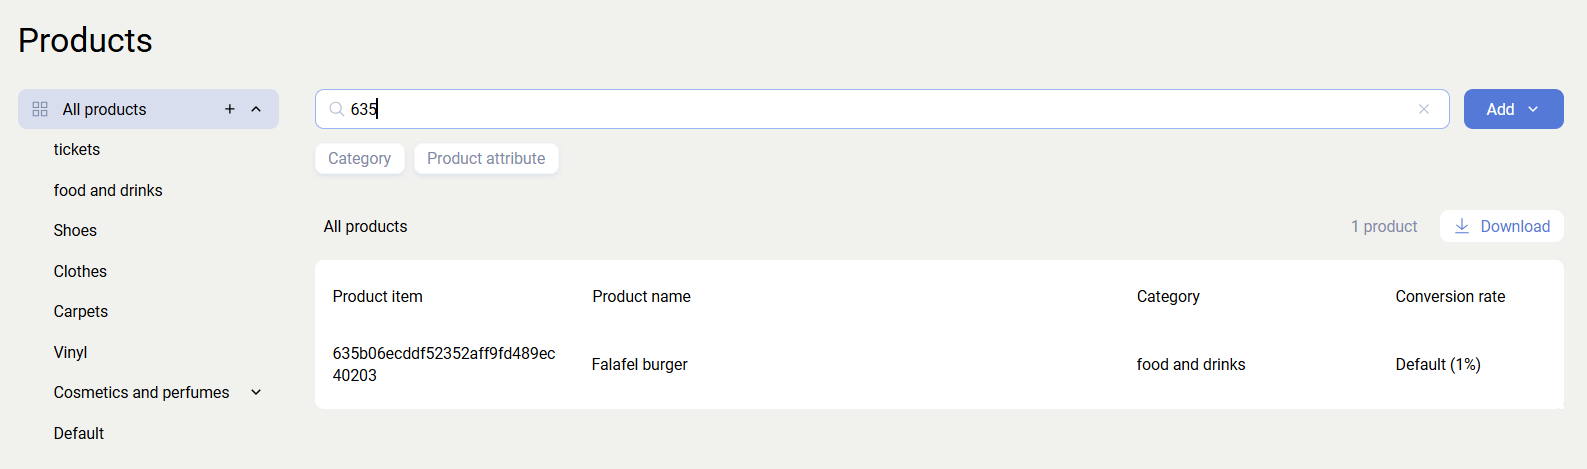Open the Product attribute filter
Image resolution: width=1587 pixels, height=469 pixels.
[x=486, y=158]
